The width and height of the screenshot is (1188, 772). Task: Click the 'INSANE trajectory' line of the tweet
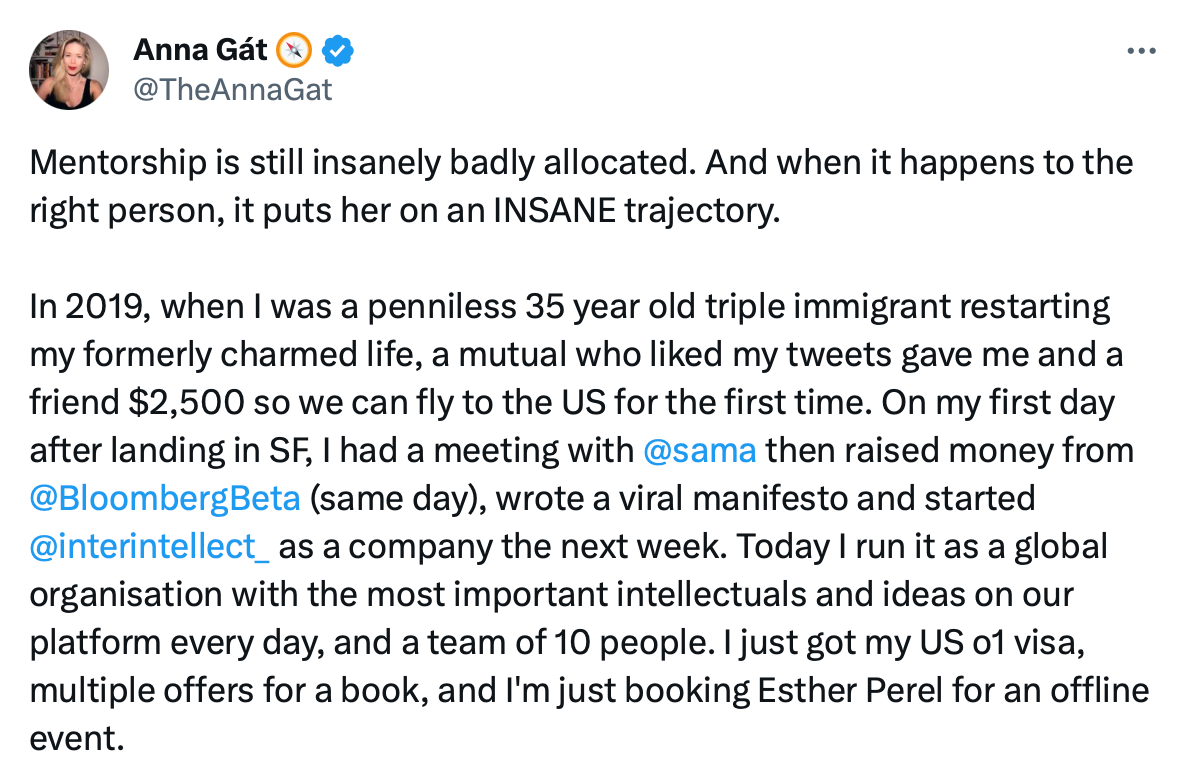(x=405, y=211)
